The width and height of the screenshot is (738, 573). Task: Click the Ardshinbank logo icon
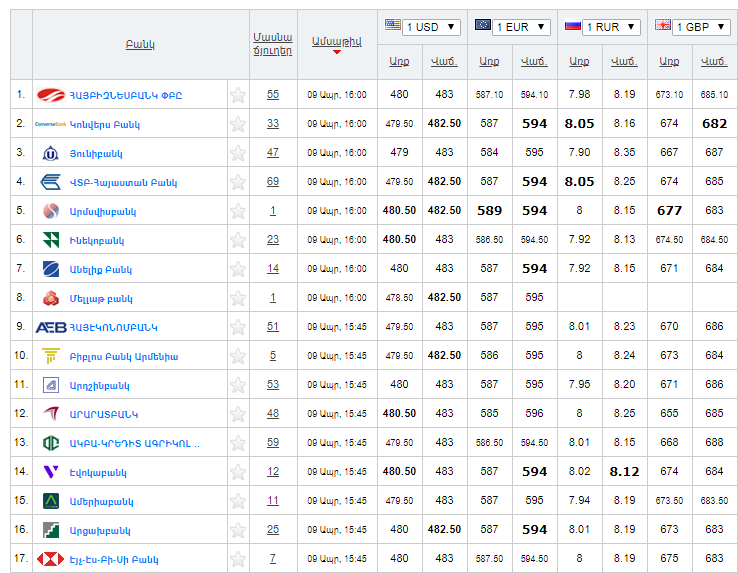(51, 385)
